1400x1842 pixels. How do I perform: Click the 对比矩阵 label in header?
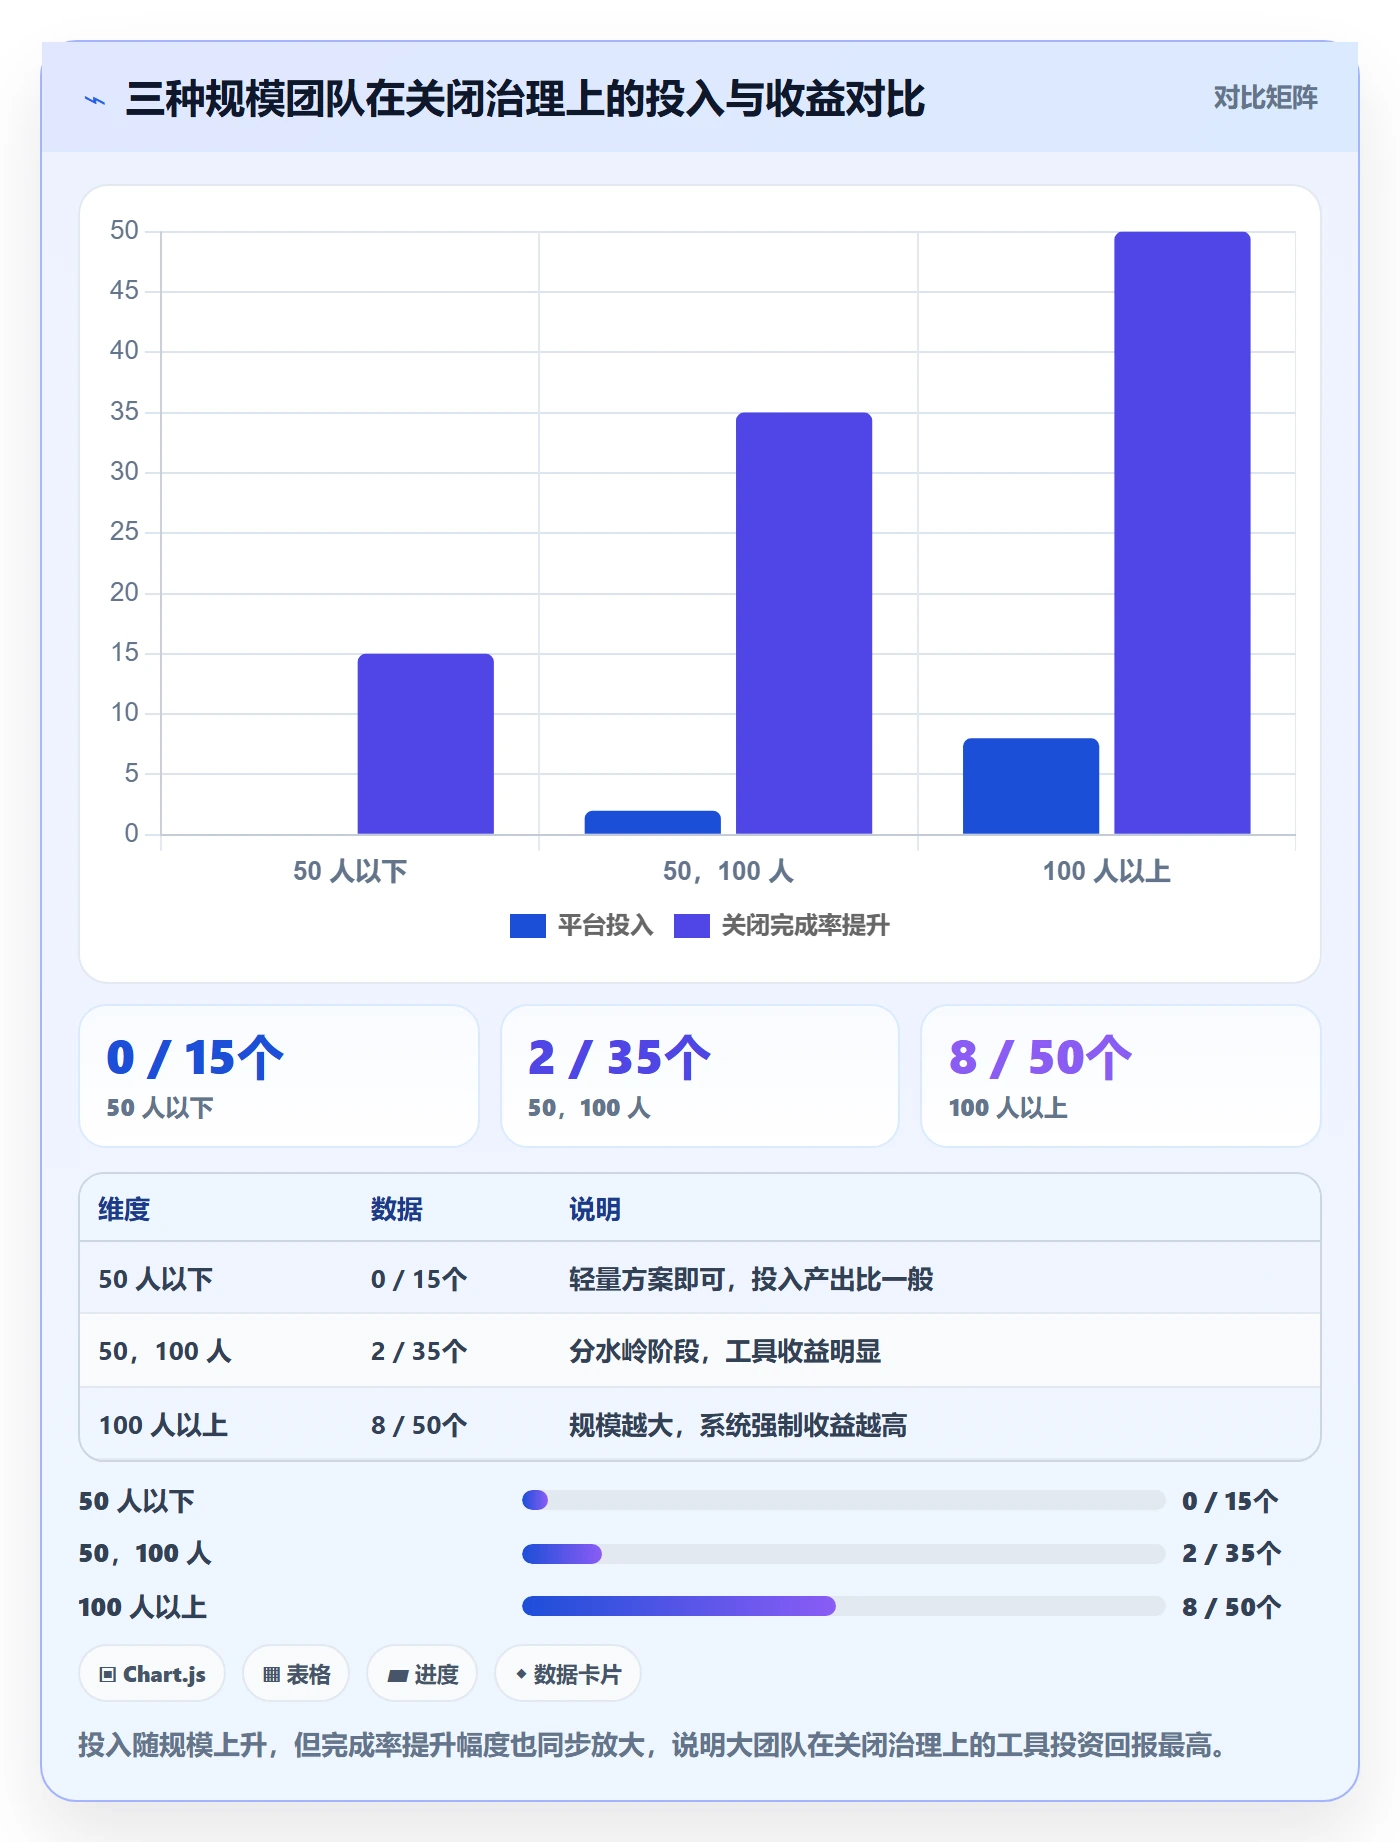[x=1265, y=98]
